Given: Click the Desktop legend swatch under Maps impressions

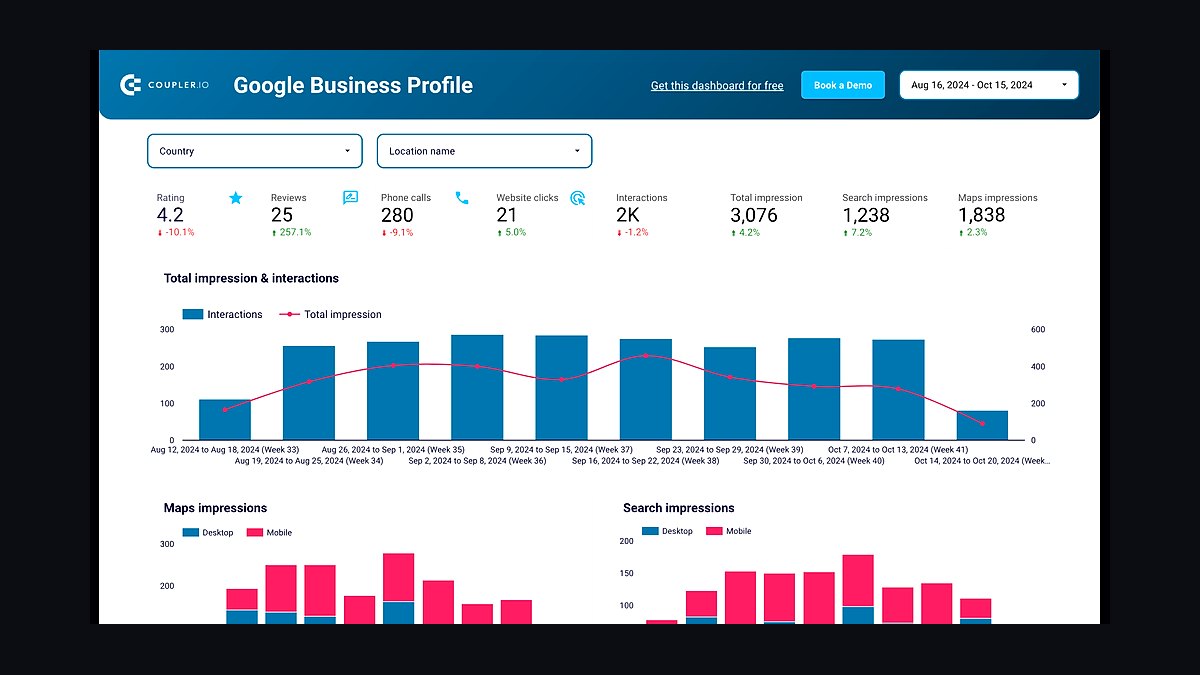Looking at the screenshot, I should point(189,532).
